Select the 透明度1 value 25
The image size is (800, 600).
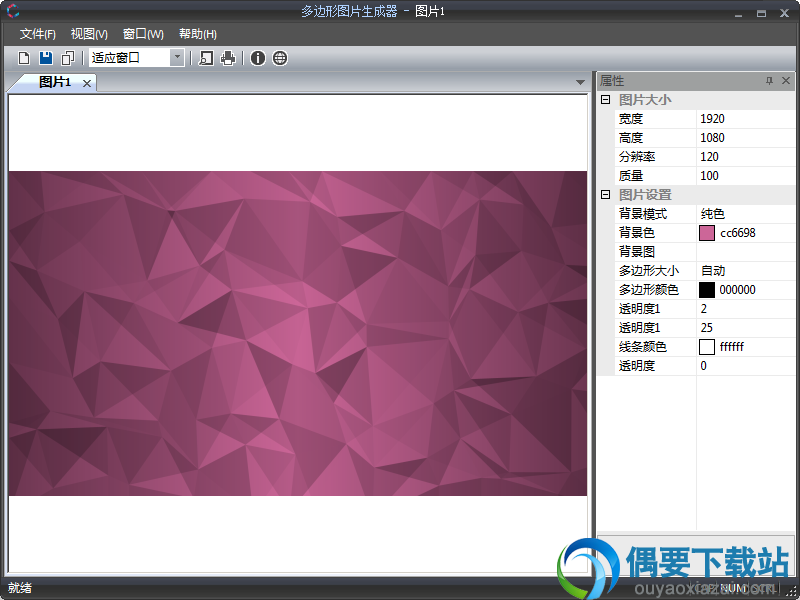(745, 328)
